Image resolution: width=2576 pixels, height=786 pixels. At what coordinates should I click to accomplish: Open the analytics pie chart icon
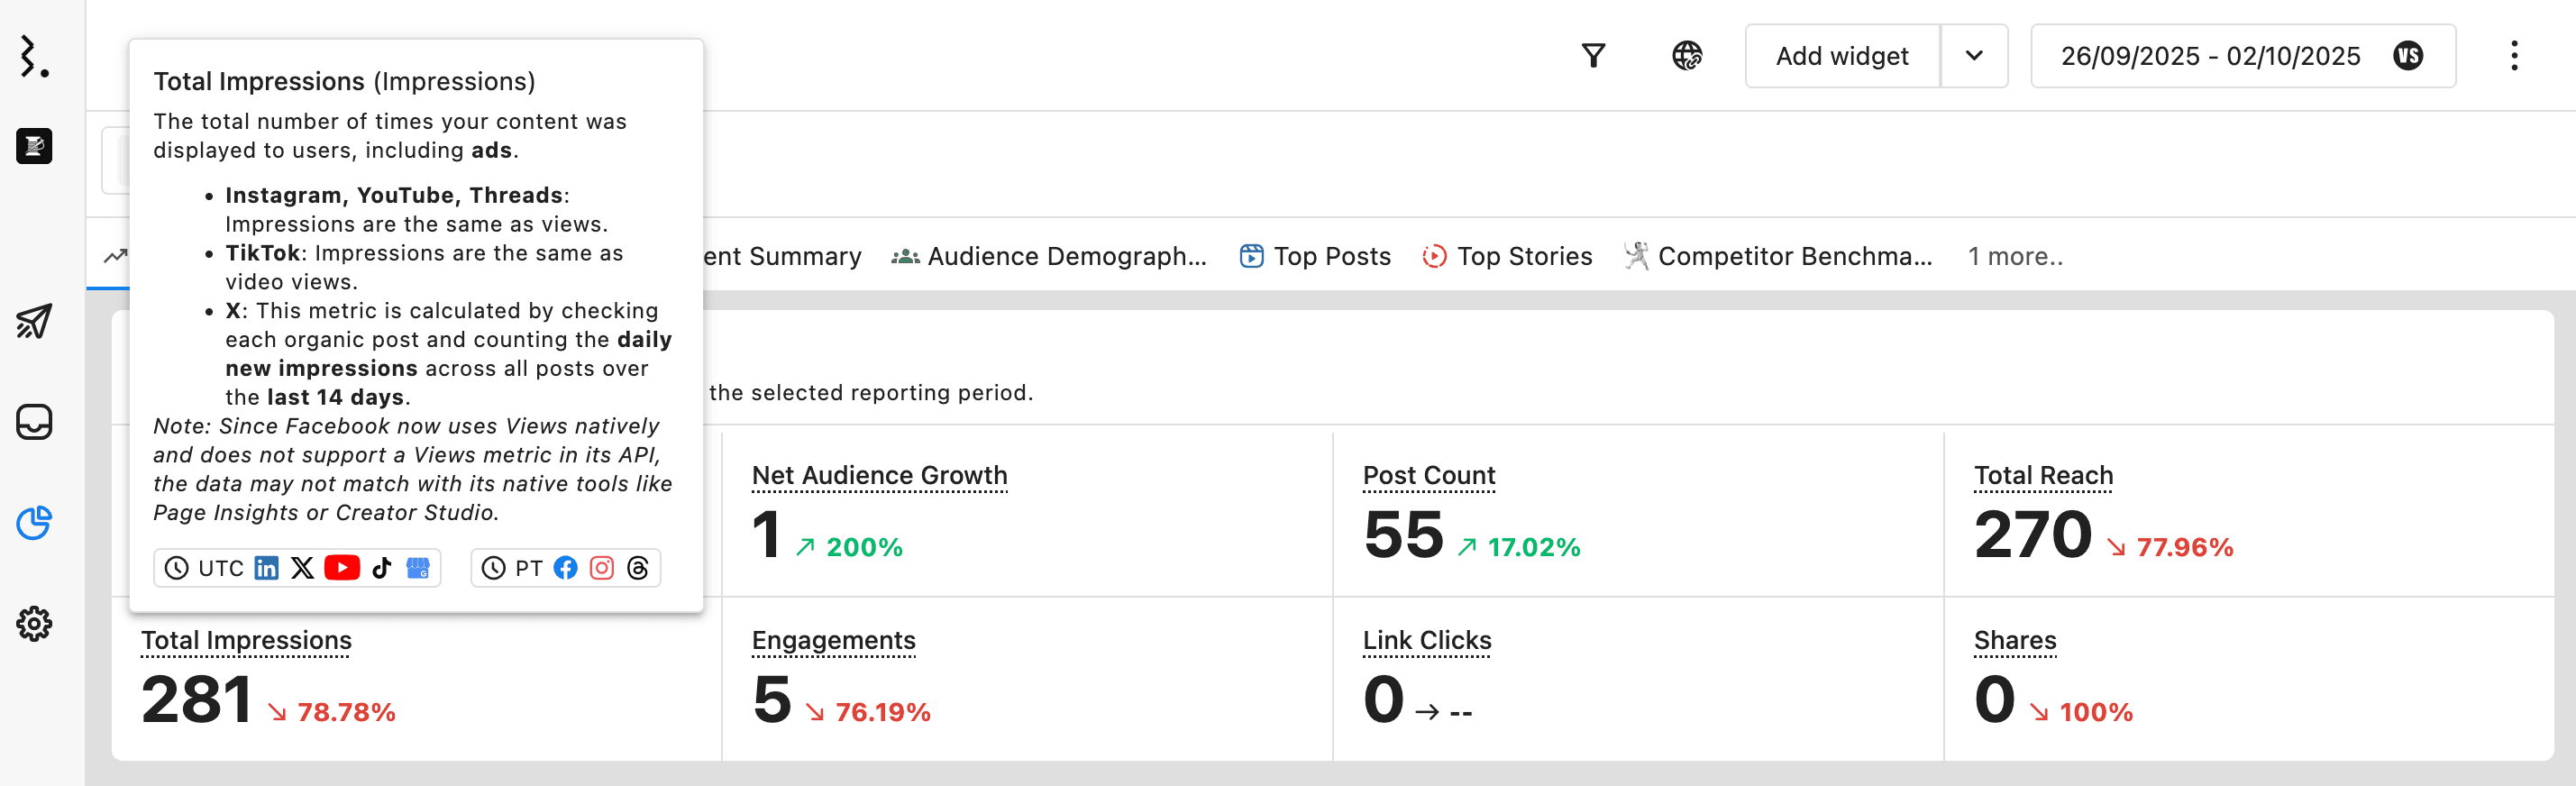[x=34, y=522]
